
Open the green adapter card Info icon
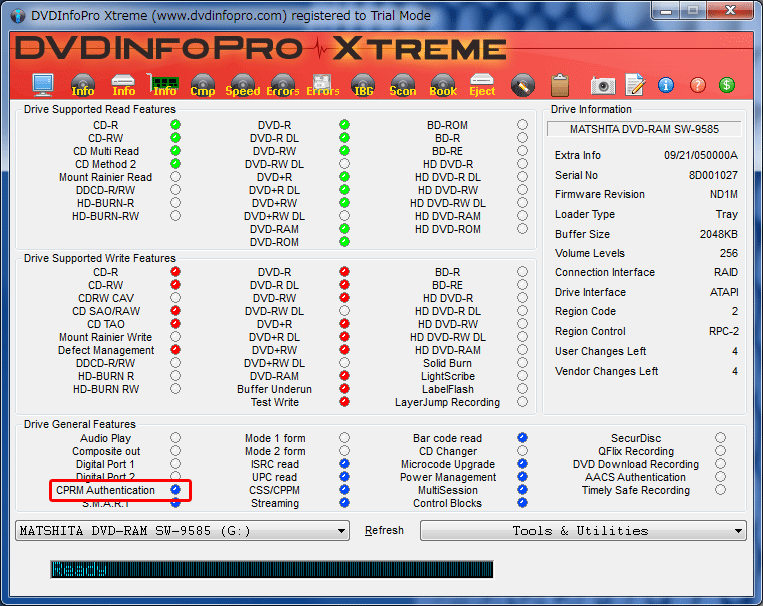pyautogui.click(x=164, y=85)
